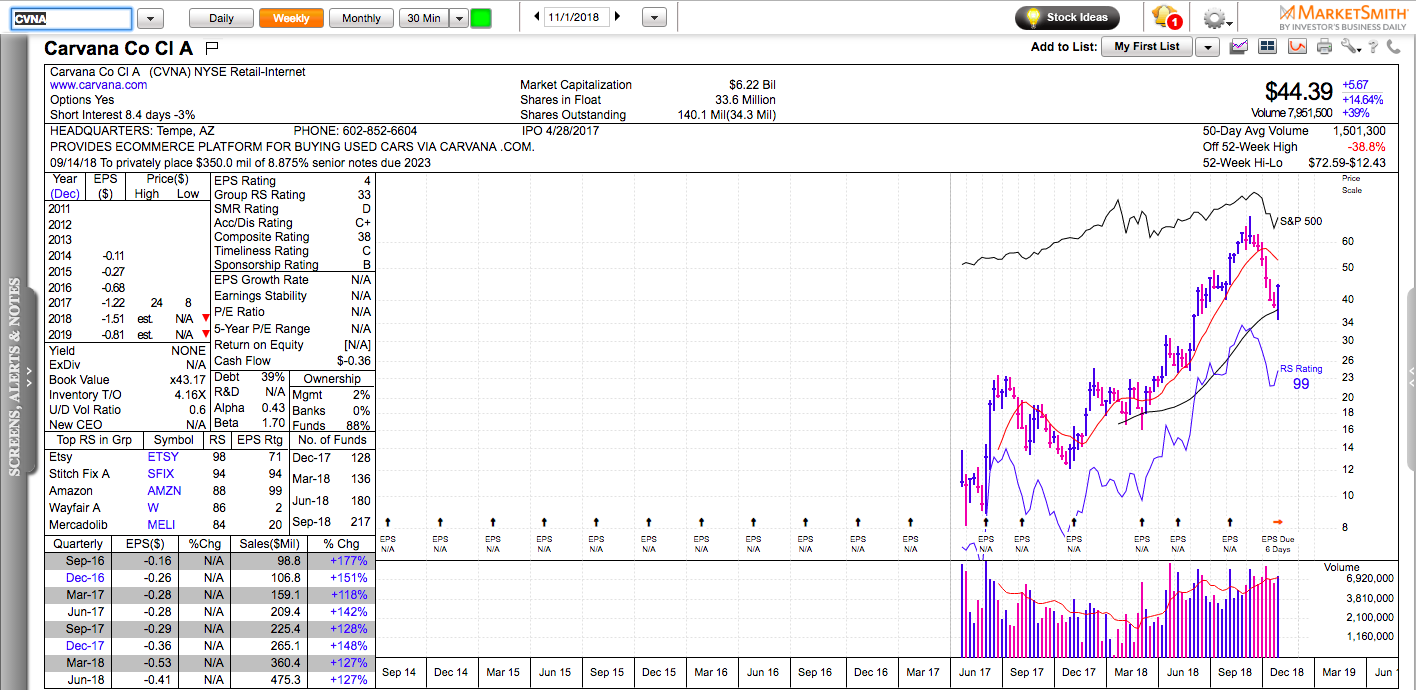Click the chart view icon beside list dropdown
Image resolution: width=1416 pixels, height=690 pixels.
pyautogui.click(x=1240, y=46)
